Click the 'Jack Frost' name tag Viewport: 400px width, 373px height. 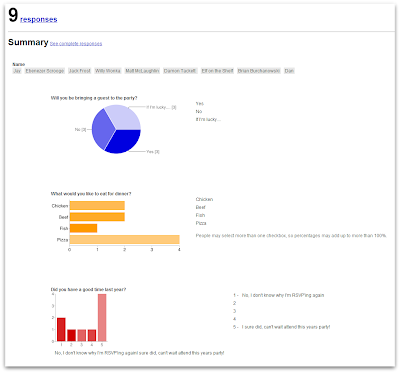pos(79,71)
